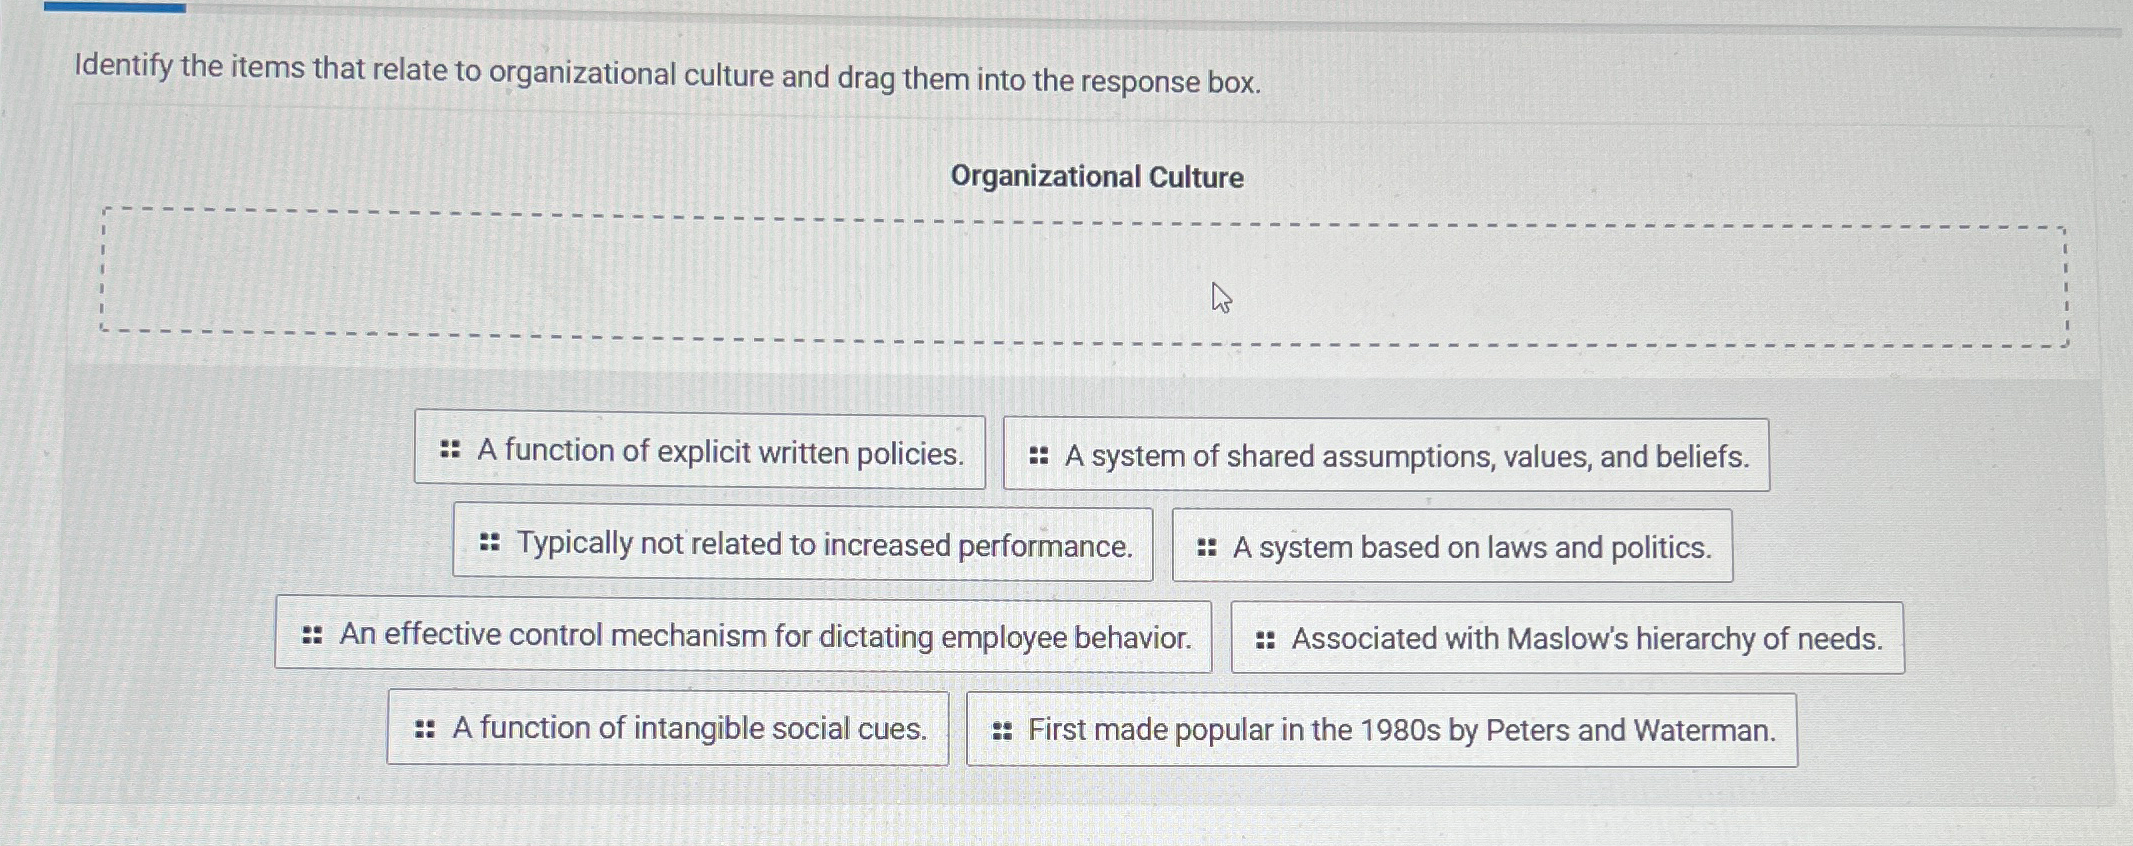This screenshot has height=846, width=2133.
Task: Click the drag handle on 'A system of shared assumptions, values, and beliefs'
Action: coord(1037,456)
